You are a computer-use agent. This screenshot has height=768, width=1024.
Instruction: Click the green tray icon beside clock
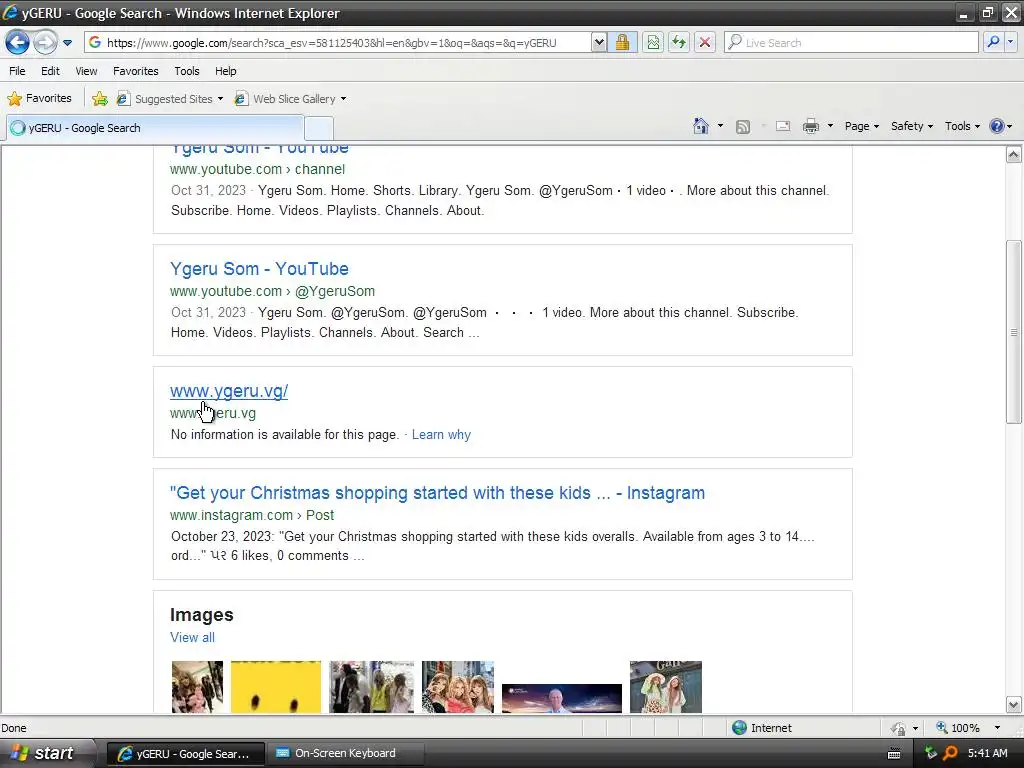pyautogui.click(x=931, y=754)
